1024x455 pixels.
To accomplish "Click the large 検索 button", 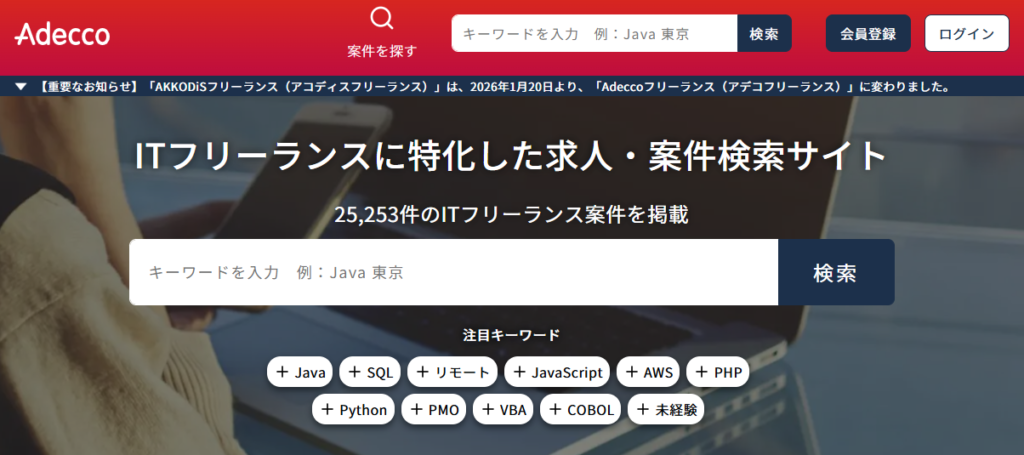I will (x=836, y=272).
